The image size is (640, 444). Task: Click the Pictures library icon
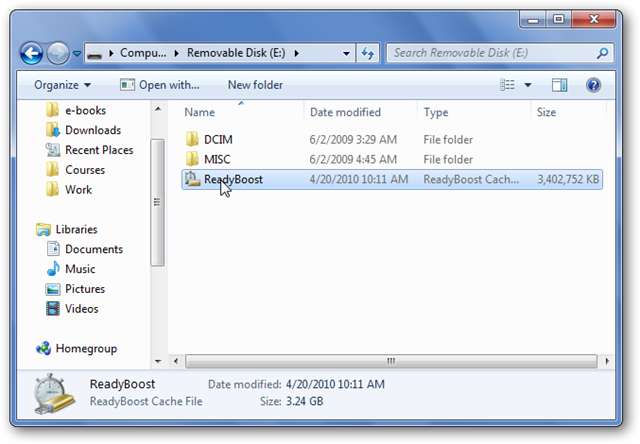tap(53, 289)
